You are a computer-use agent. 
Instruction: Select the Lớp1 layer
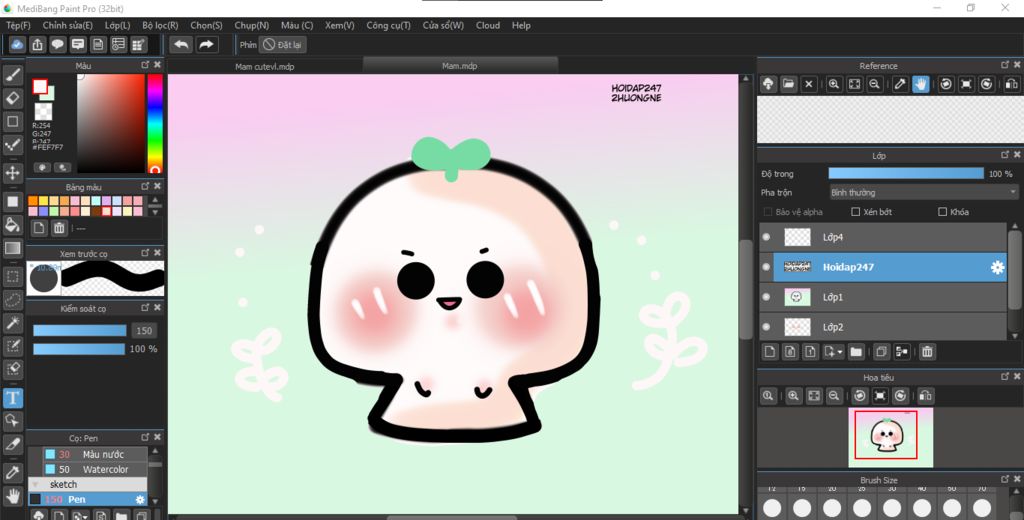pos(883,297)
